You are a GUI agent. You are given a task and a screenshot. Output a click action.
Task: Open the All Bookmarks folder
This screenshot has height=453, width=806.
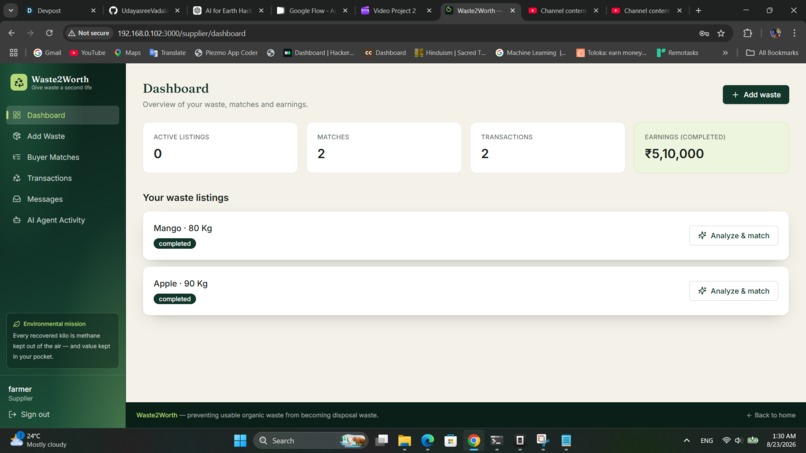click(x=772, y=52)
